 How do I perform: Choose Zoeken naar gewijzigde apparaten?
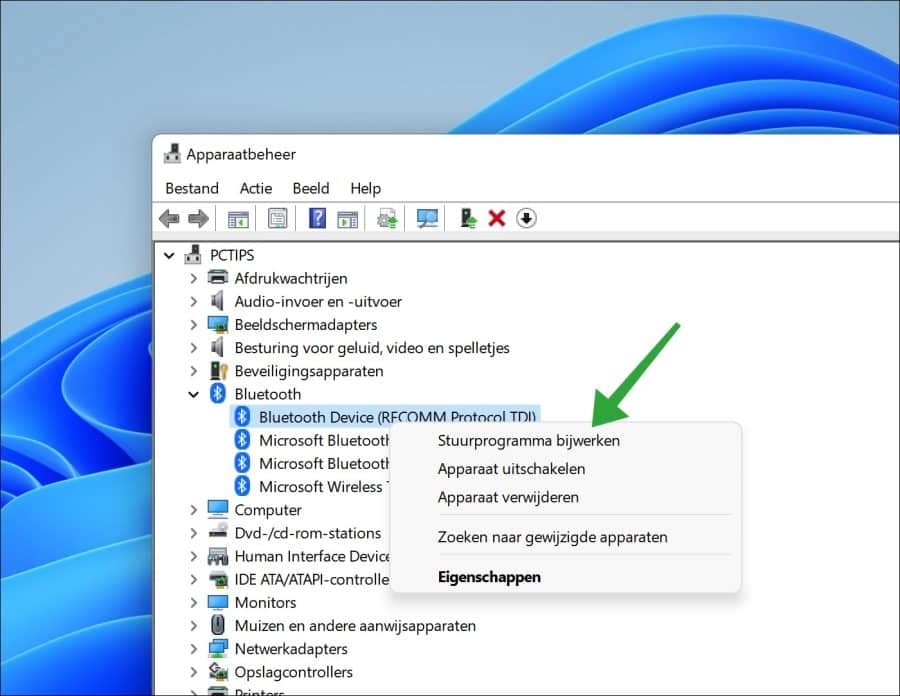(565, 537)
